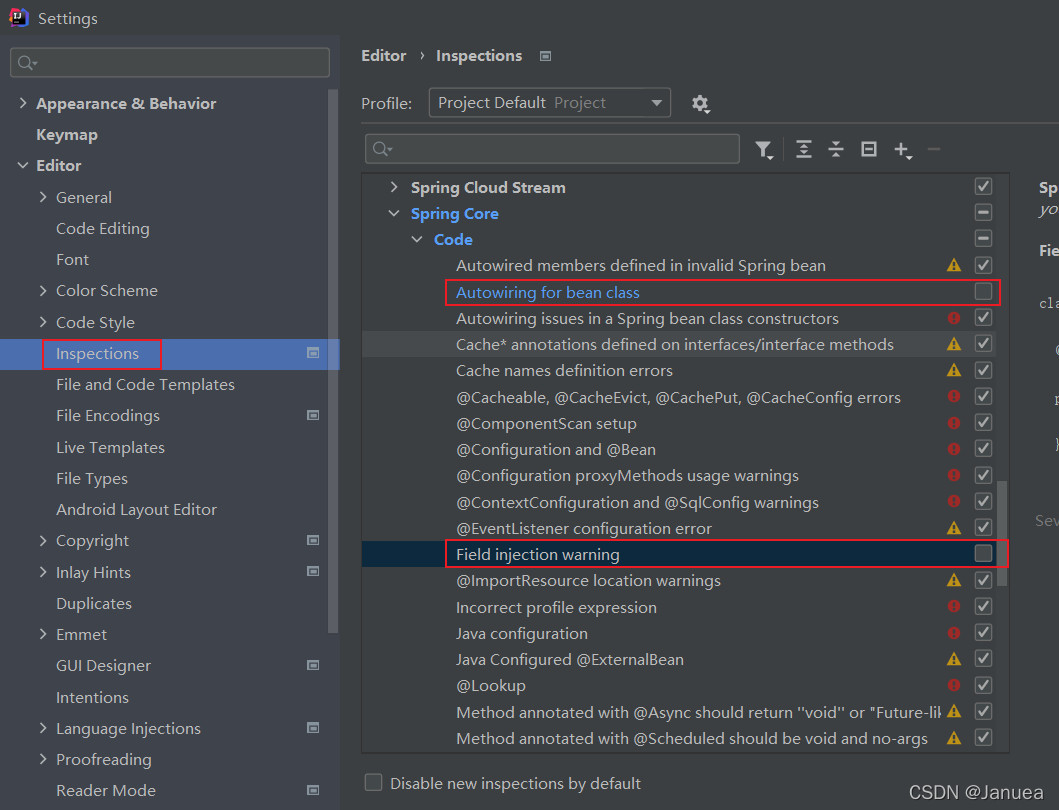Expand the Code Style node
This screenshot has height=810, width=1059.
click(43, 322)
